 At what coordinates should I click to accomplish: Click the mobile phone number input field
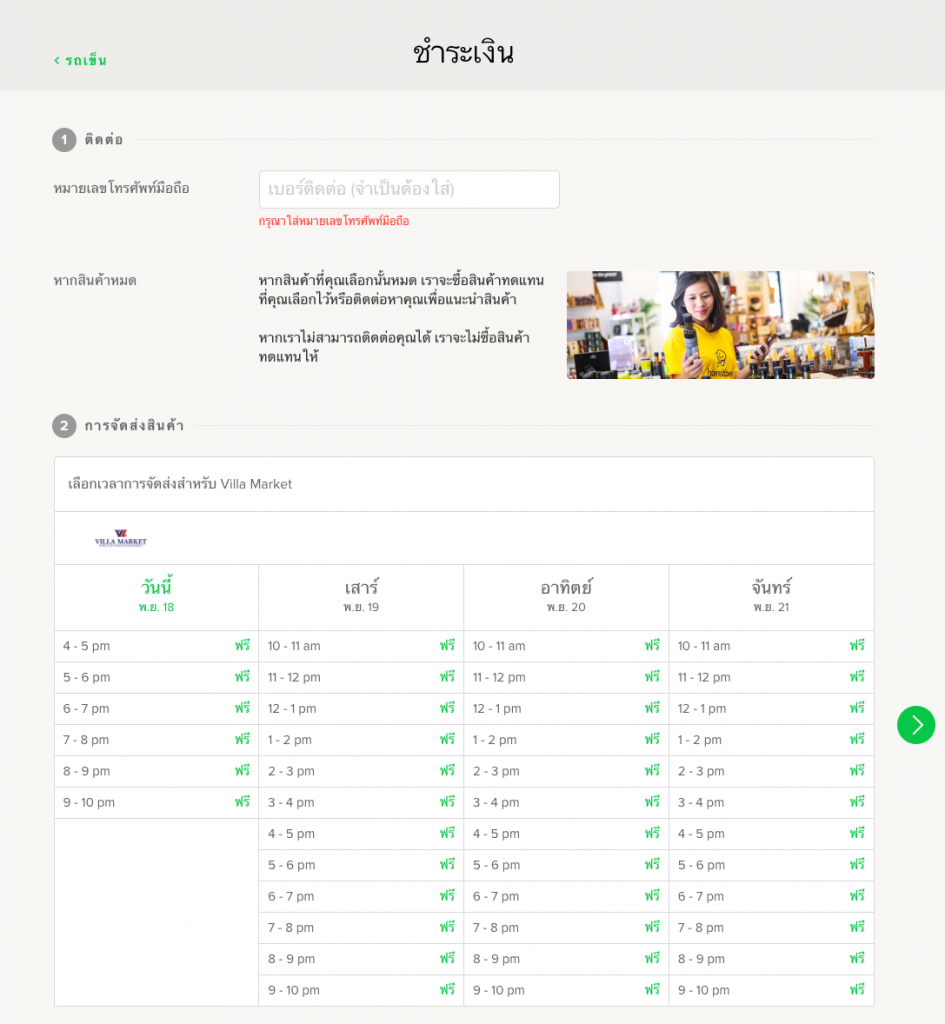click(409, 189)
